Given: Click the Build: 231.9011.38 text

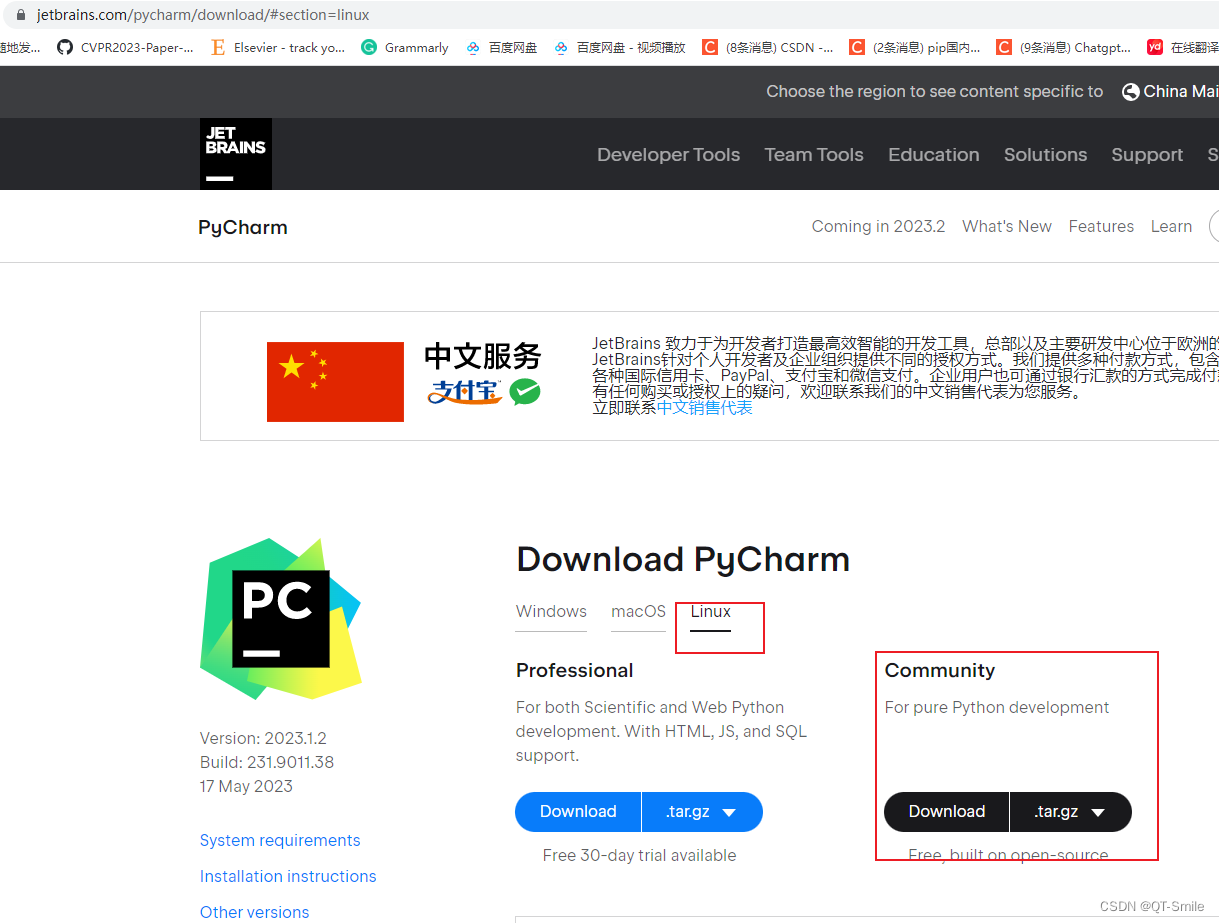Looking at the screenshot, I should pos(267,762).
